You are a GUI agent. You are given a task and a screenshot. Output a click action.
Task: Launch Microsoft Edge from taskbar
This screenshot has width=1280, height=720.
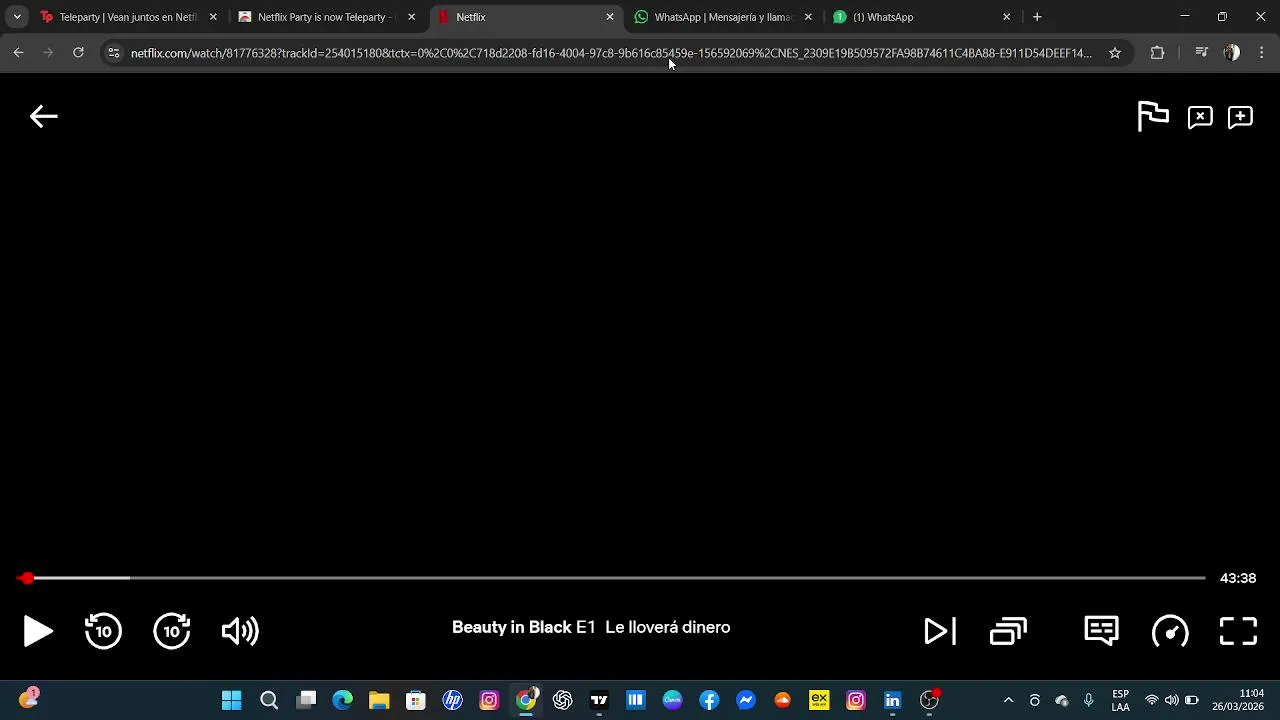click(343, 700)
